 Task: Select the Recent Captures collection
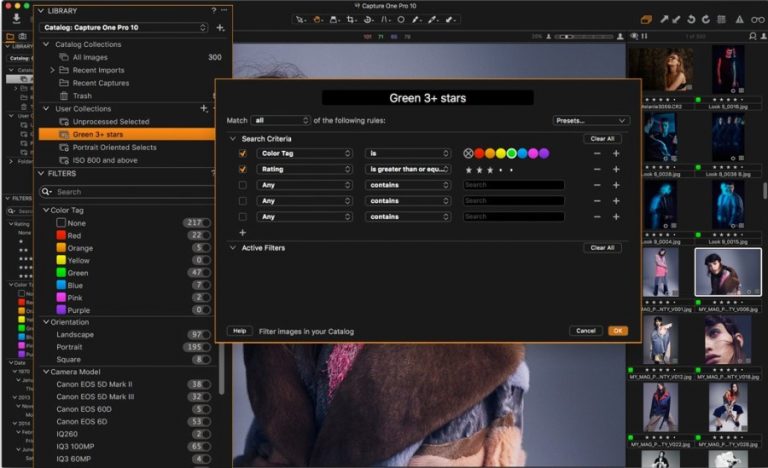click(x=101, y=83)
